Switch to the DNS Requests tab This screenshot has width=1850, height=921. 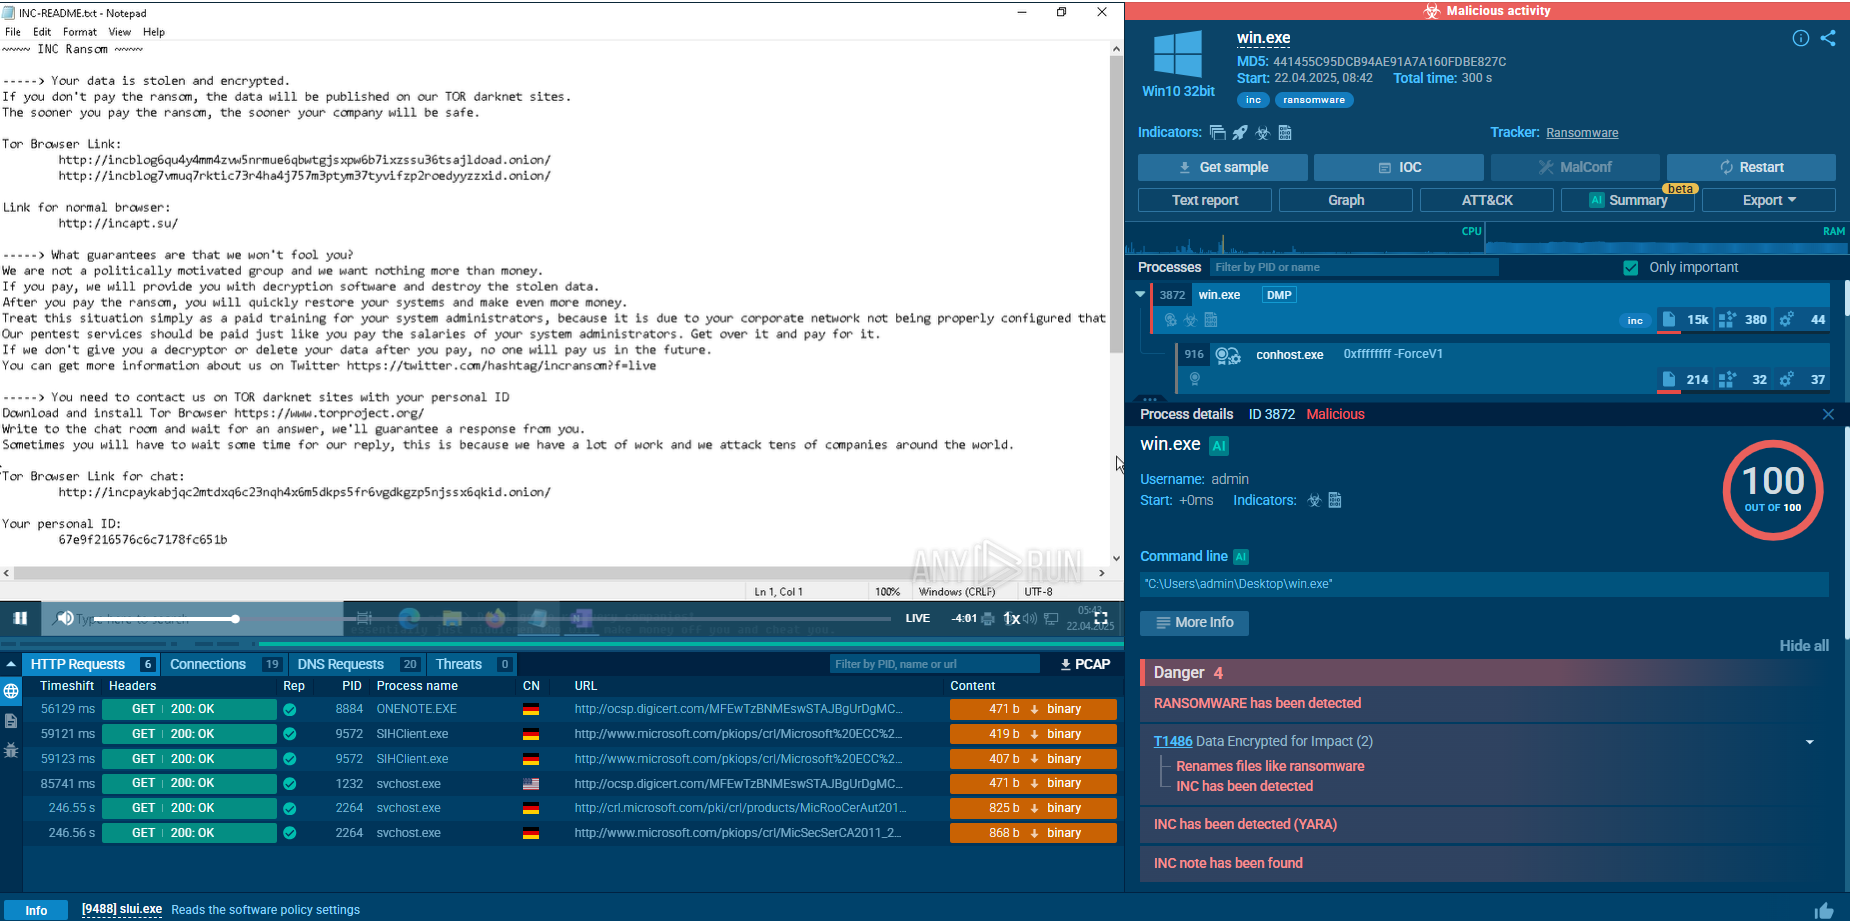pyautogui.click(x=340, y=664)
